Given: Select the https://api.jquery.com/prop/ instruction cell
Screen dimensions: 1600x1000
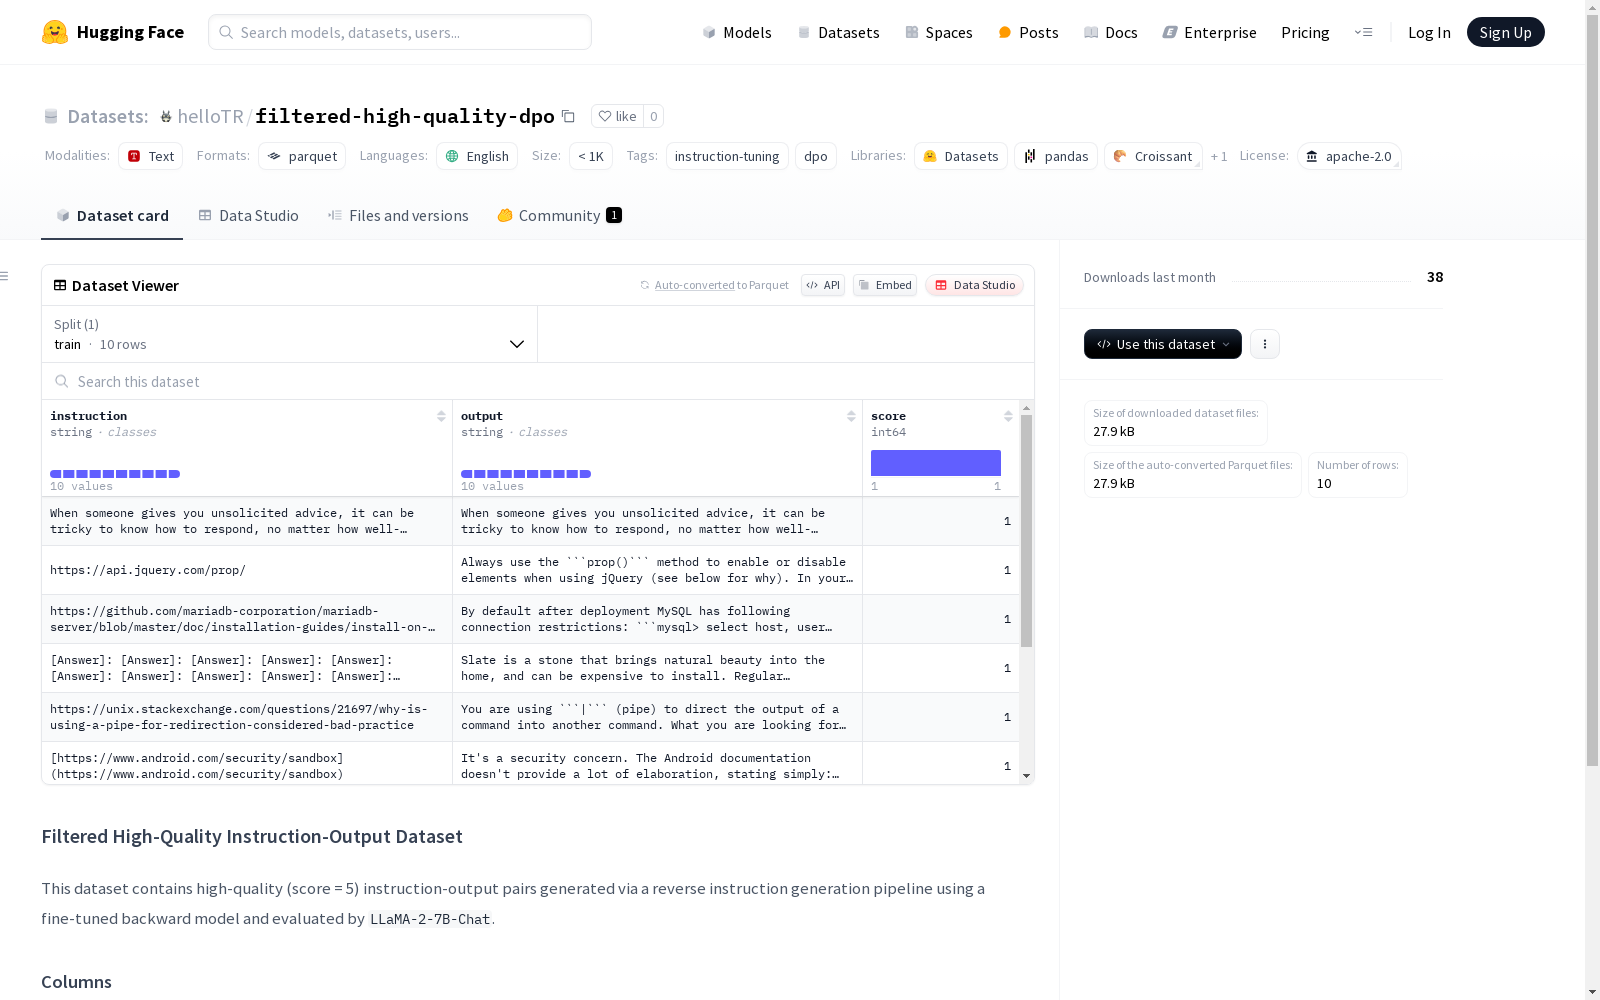Looking at the screenshot, I should coord(247,570).
